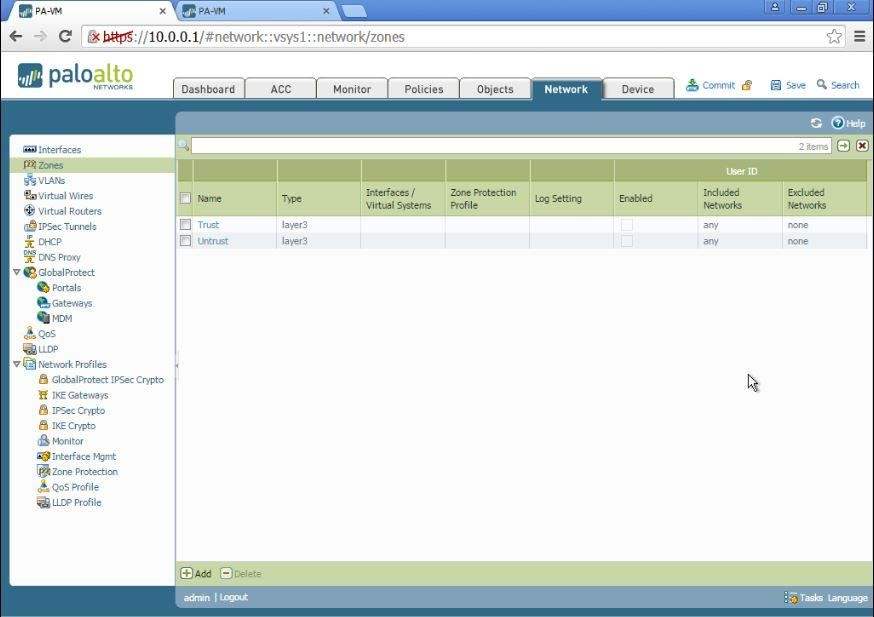Clear the filter with the X icon

pyautogui.click(x=862, y=146)
